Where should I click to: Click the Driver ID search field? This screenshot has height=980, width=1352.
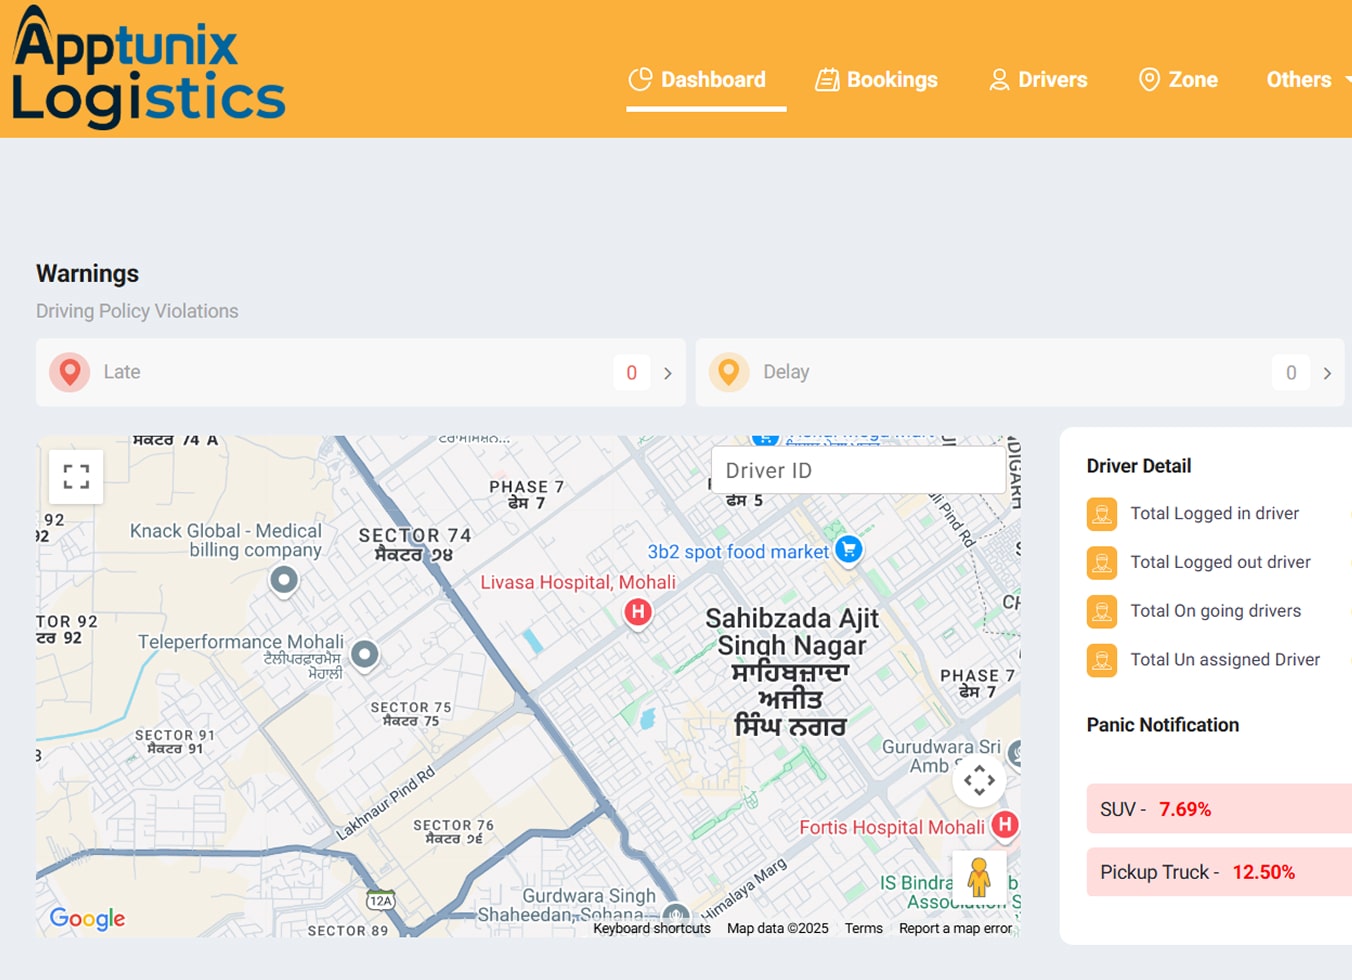858,470
